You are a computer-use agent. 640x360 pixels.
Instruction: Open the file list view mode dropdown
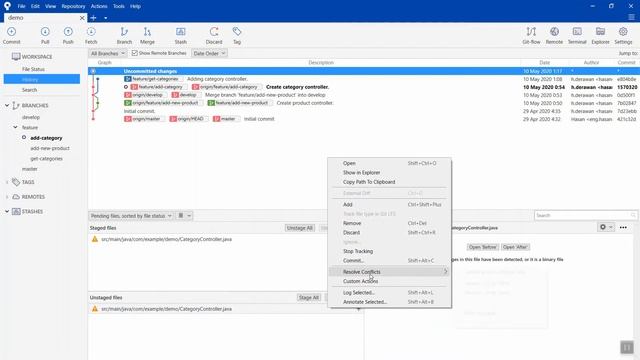pos(184,216)
